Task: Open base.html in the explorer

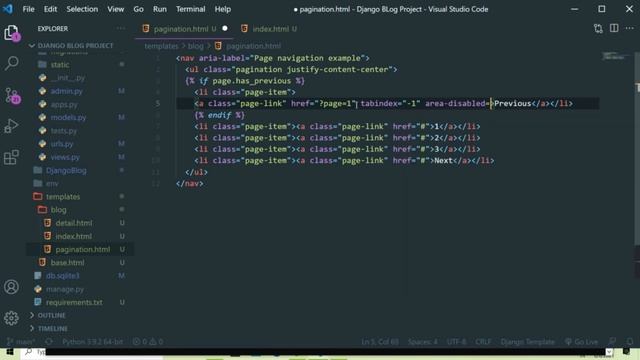Action: coord(67,263)
